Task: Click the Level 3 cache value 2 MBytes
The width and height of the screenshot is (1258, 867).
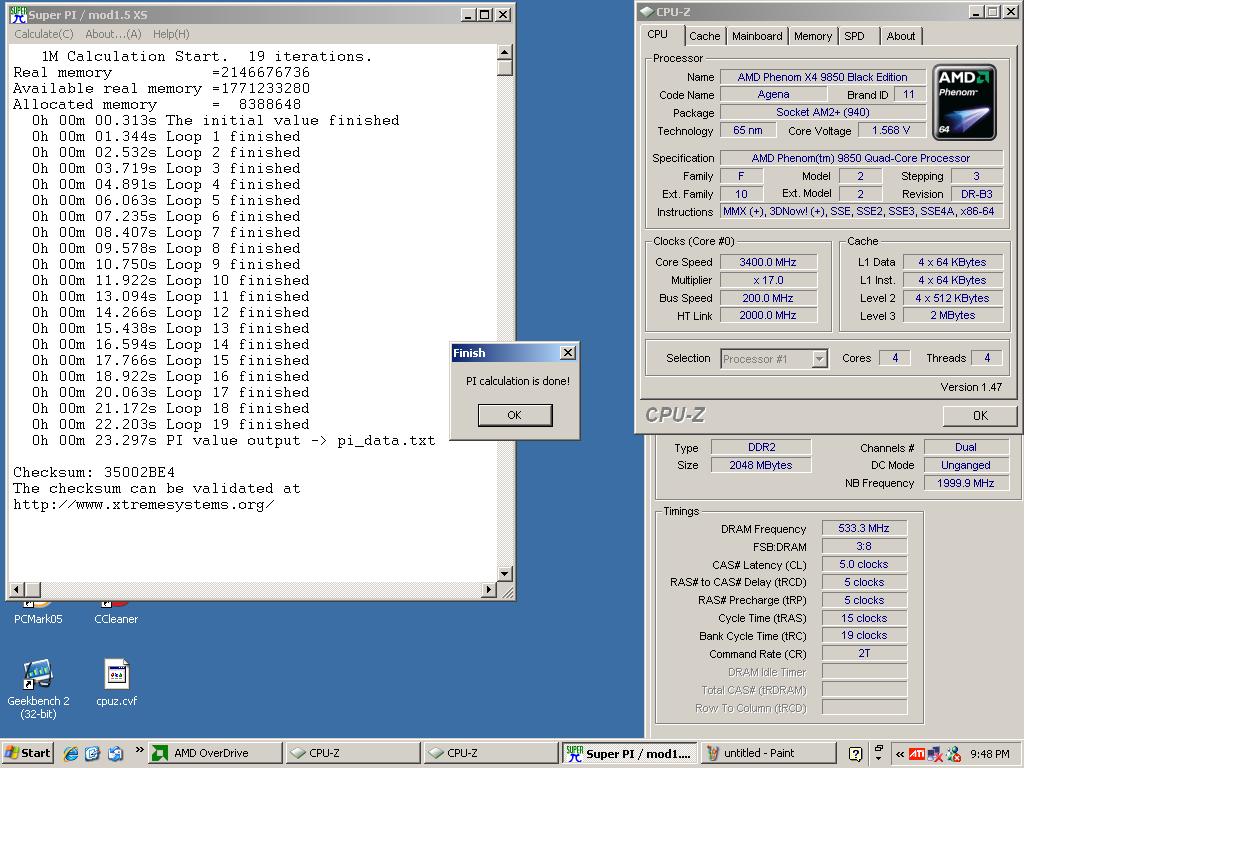Action: (952, 315)
